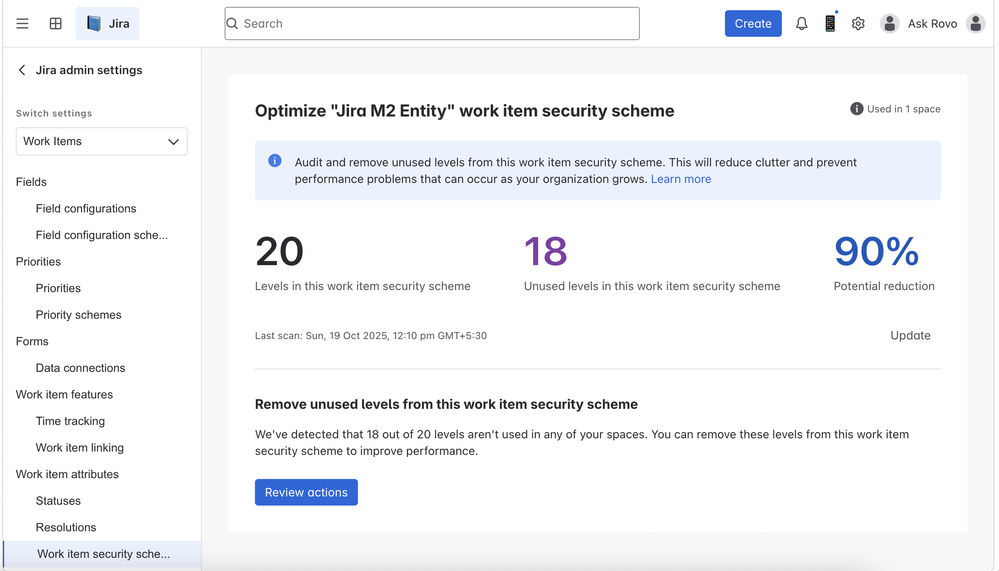Go to Time tracking settings
Screen dimensions: 999x571
[x=70, y=421]
